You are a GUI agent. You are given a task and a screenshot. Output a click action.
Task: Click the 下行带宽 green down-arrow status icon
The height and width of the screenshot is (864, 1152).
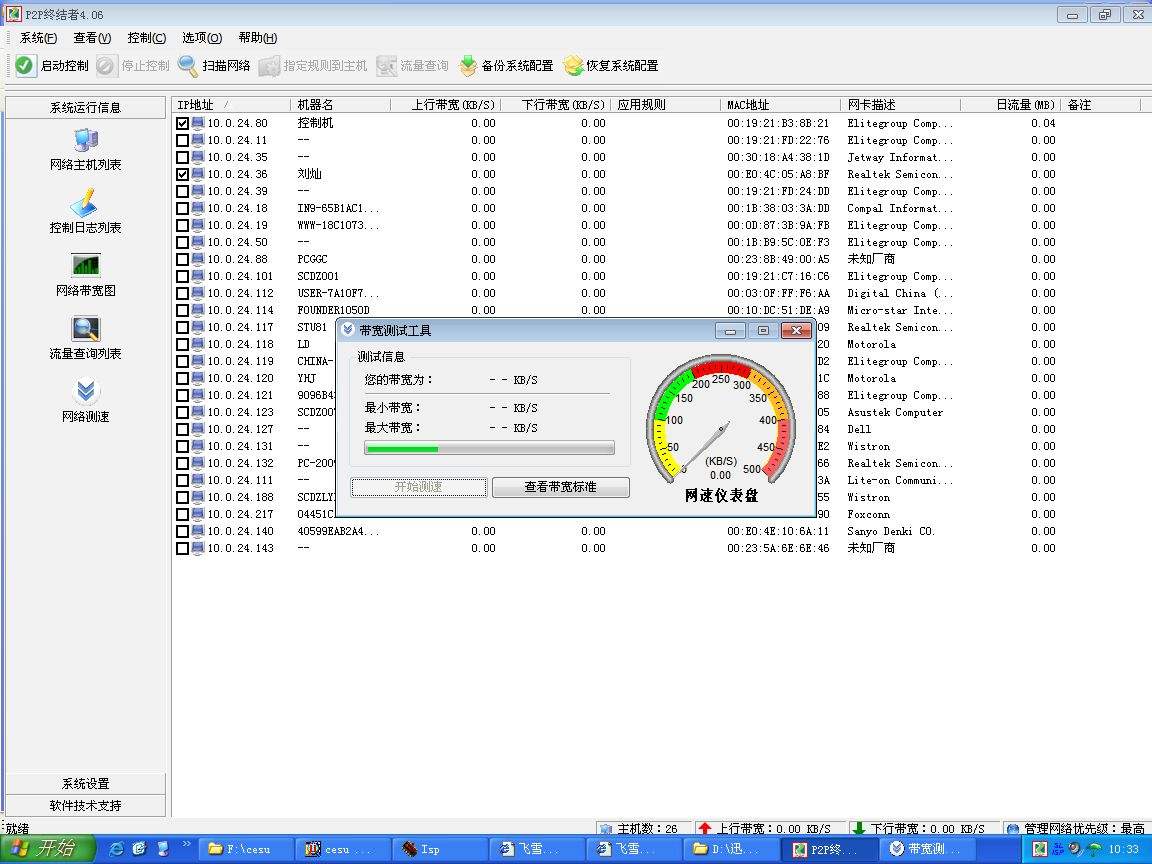pos(858,828)
